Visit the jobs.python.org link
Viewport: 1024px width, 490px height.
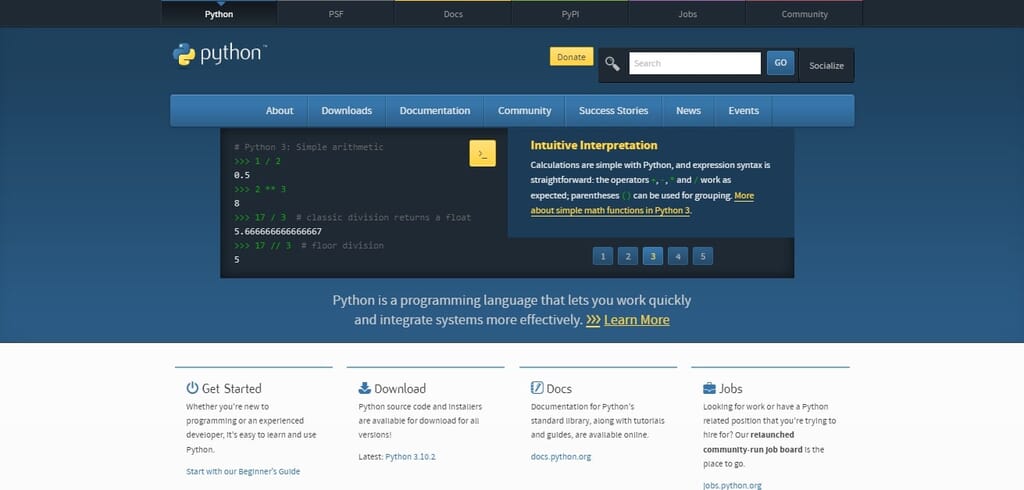[732, 485]
